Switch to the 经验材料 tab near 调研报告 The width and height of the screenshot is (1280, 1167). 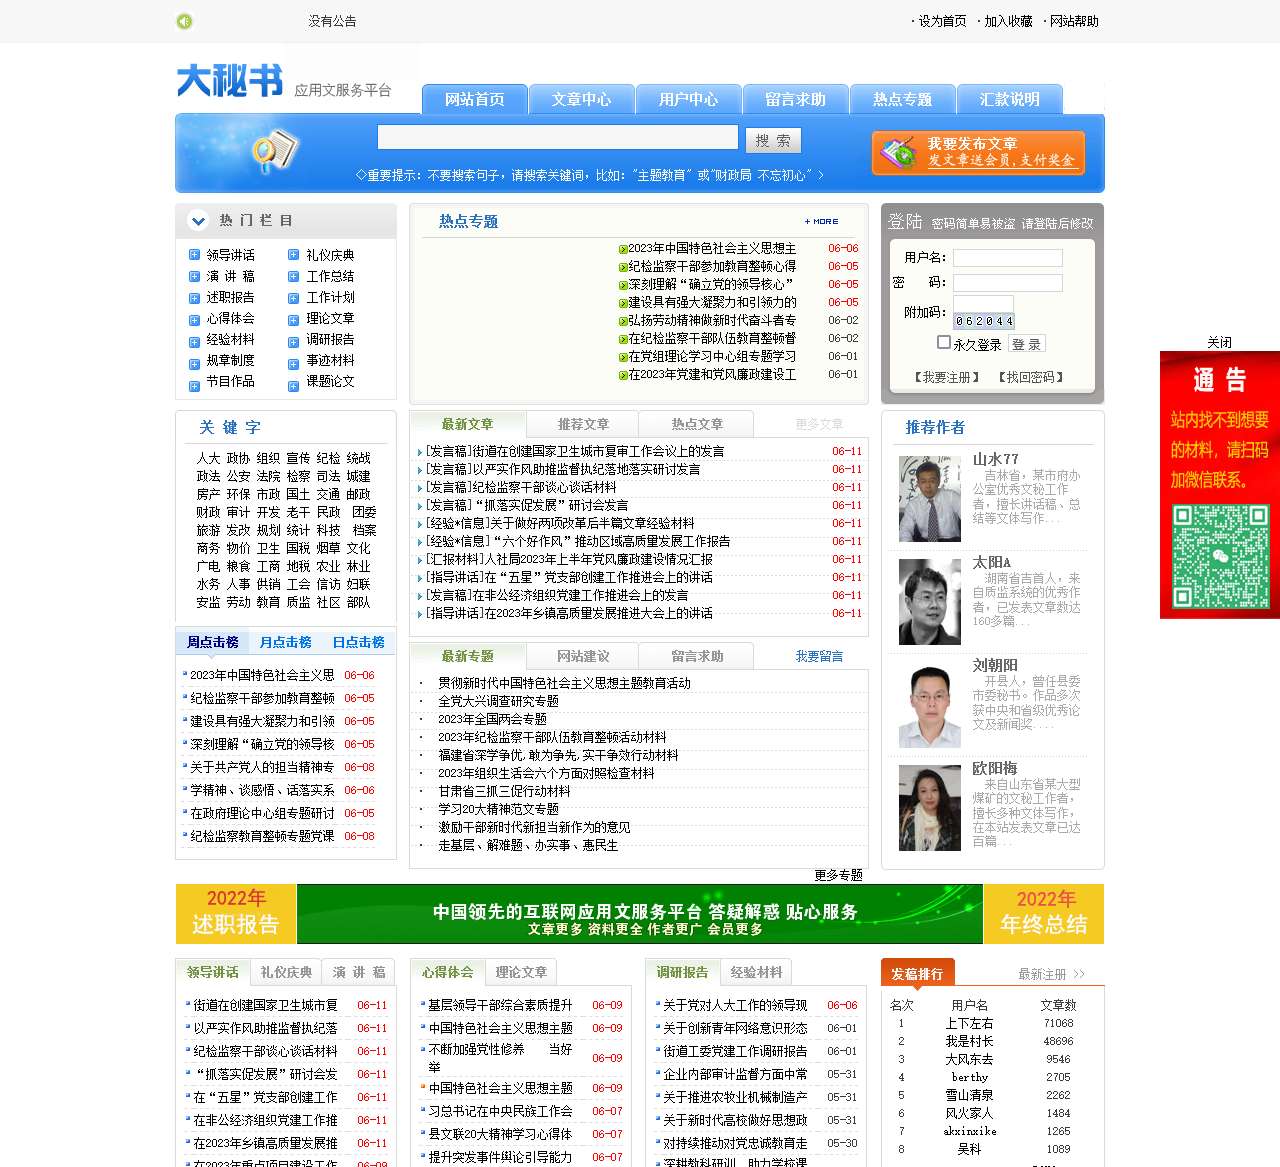[756, 972]
